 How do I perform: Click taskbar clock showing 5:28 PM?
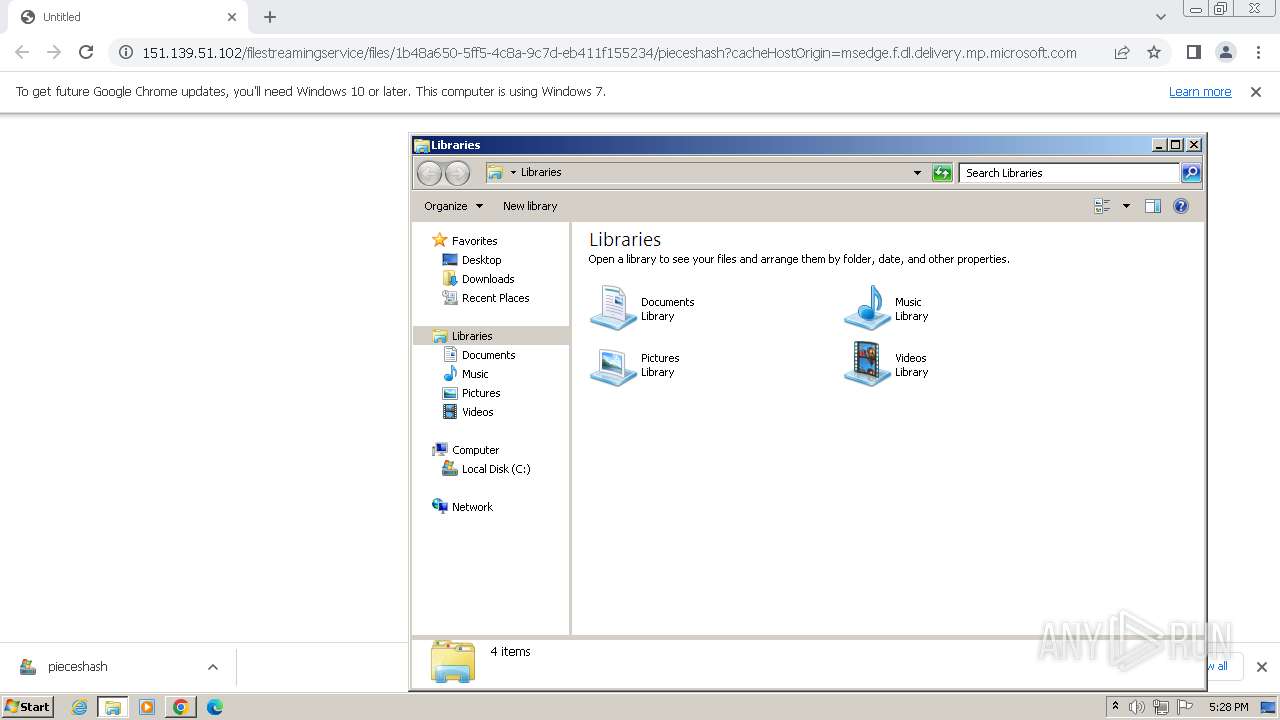pos(1228,707)
